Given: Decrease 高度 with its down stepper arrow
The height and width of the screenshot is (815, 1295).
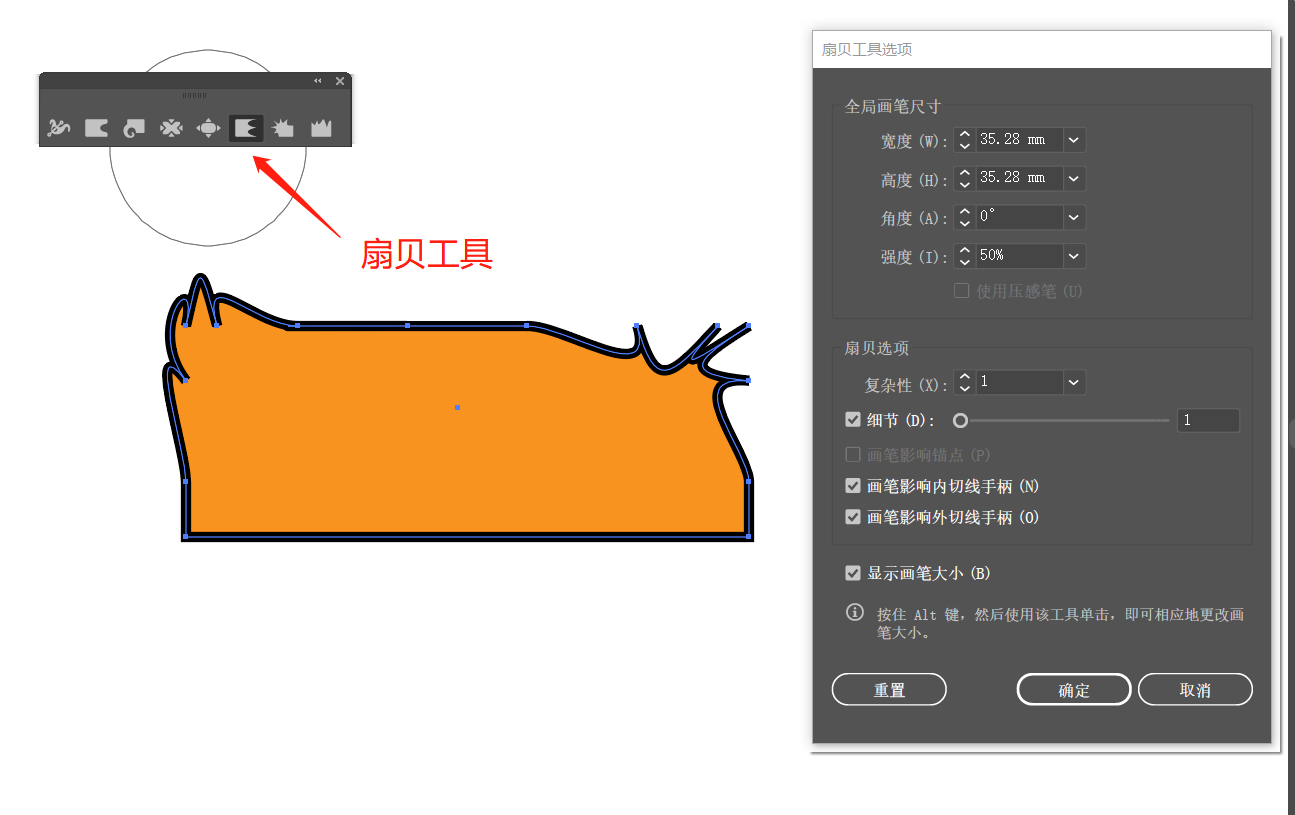Looking at the screenshot, I should coord(964,184).
